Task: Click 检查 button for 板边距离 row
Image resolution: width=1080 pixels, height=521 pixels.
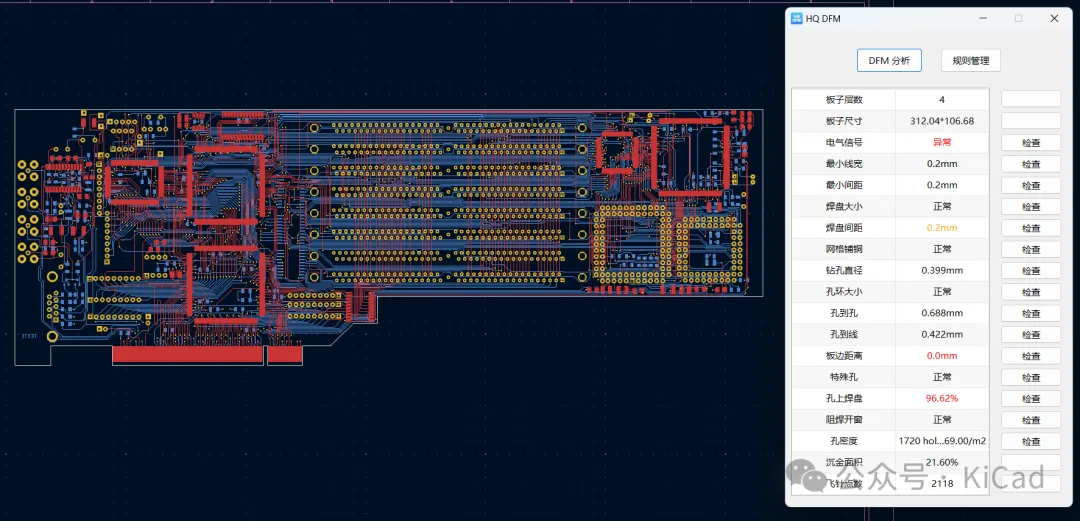Action: [1030, 356]
